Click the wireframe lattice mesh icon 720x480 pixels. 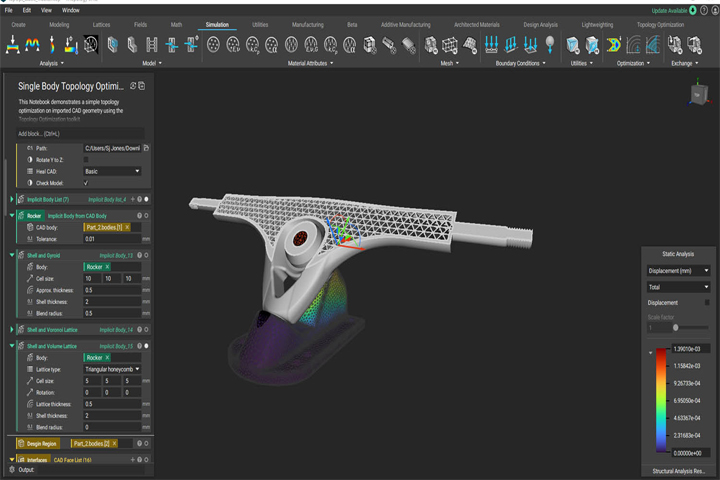pyautogui.click(x=450, y=45)
